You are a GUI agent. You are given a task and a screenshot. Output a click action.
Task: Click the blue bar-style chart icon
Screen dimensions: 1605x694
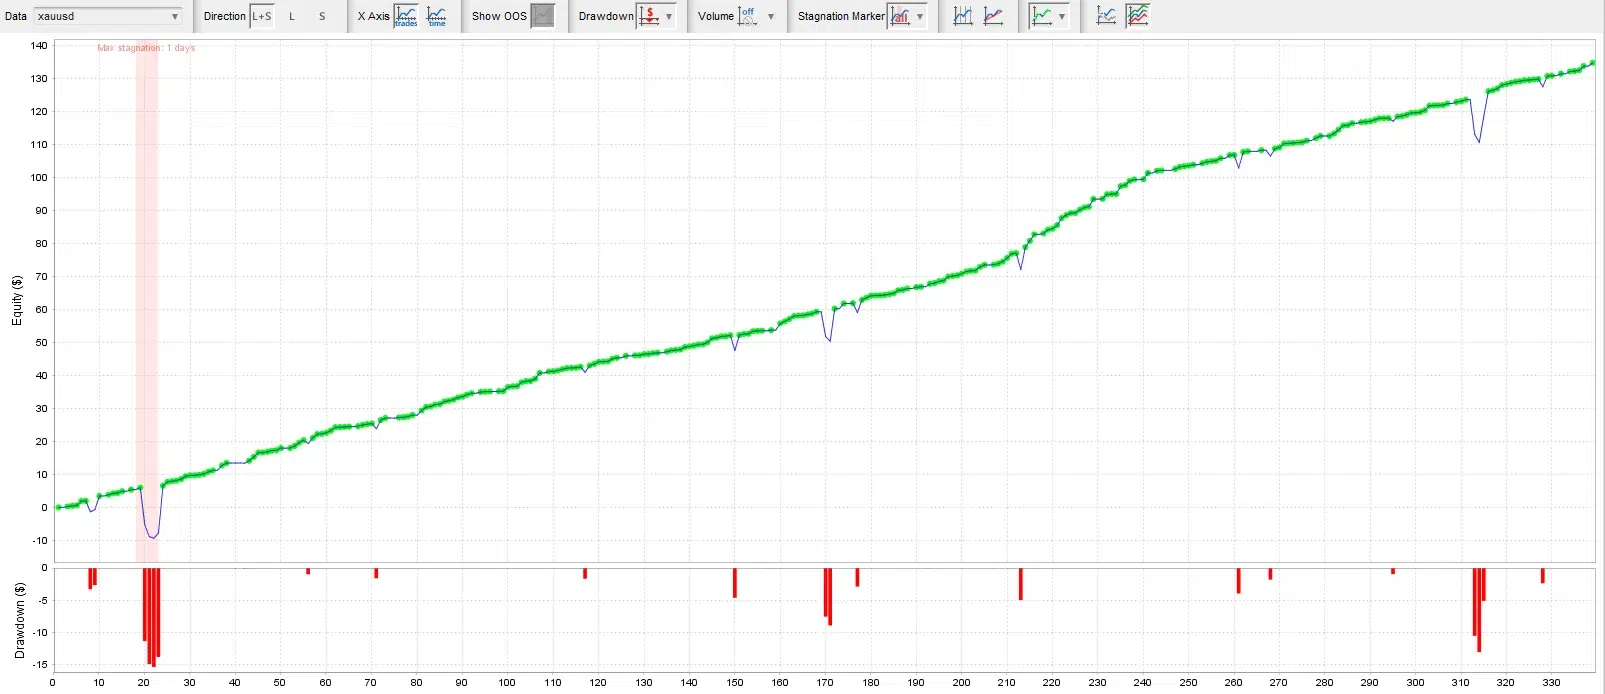tap(963, 16)
